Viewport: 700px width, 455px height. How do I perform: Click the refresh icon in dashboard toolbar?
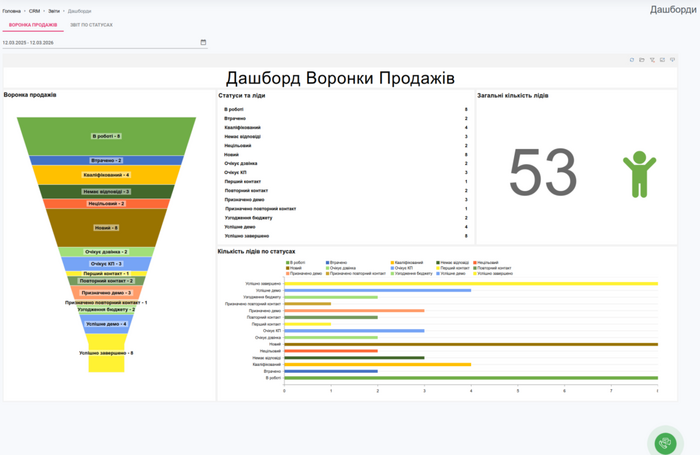click(632, 60)
